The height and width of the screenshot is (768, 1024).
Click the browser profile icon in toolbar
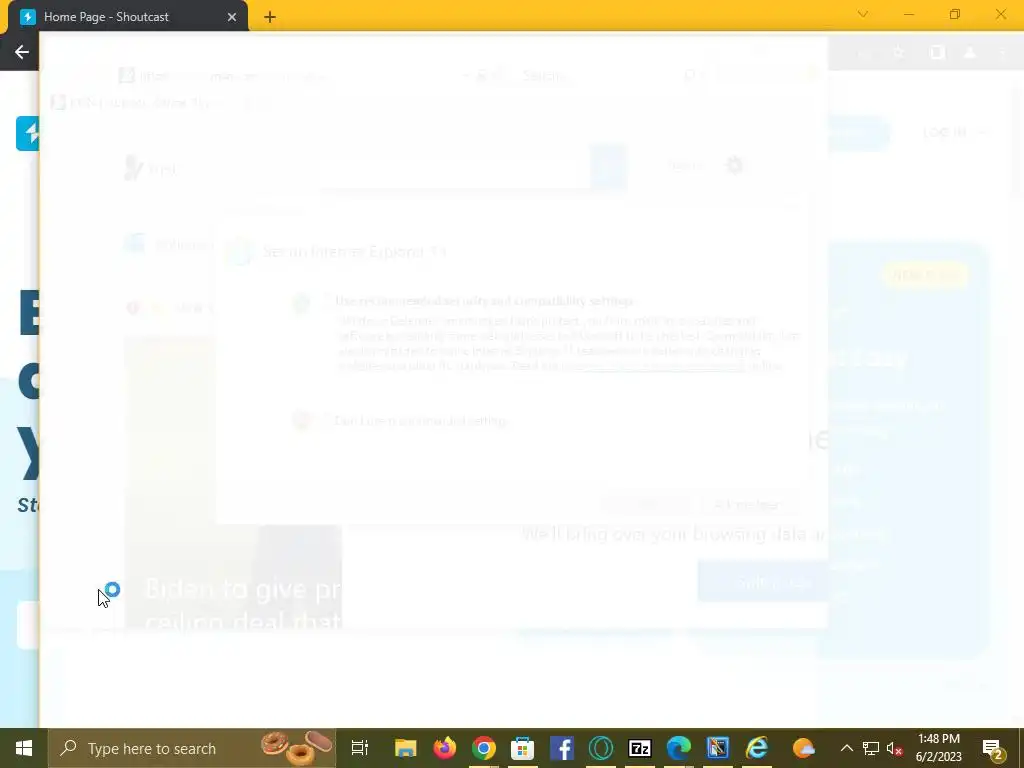click(x=970, y=53)
